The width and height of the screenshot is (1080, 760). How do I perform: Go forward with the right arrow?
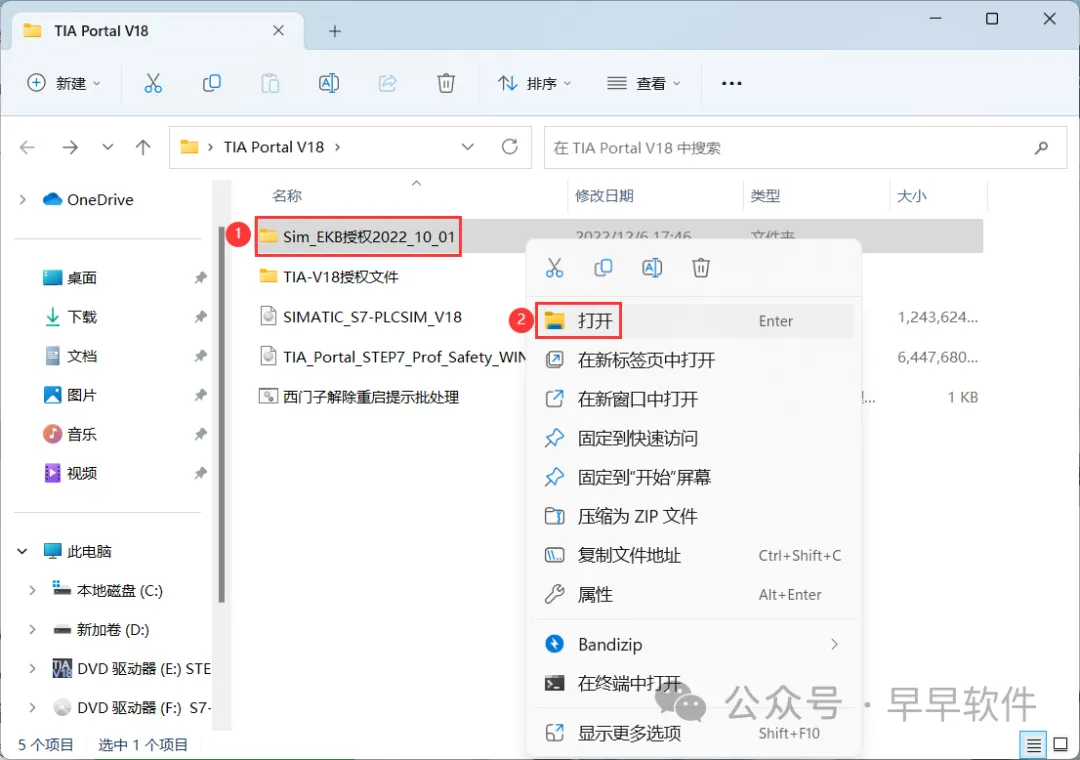[x=70, y=147]
